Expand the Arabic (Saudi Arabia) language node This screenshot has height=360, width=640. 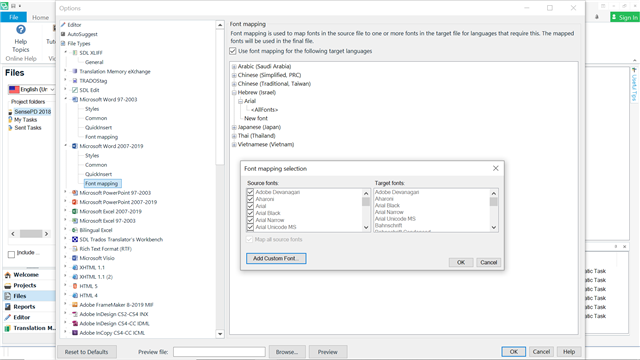234,67
